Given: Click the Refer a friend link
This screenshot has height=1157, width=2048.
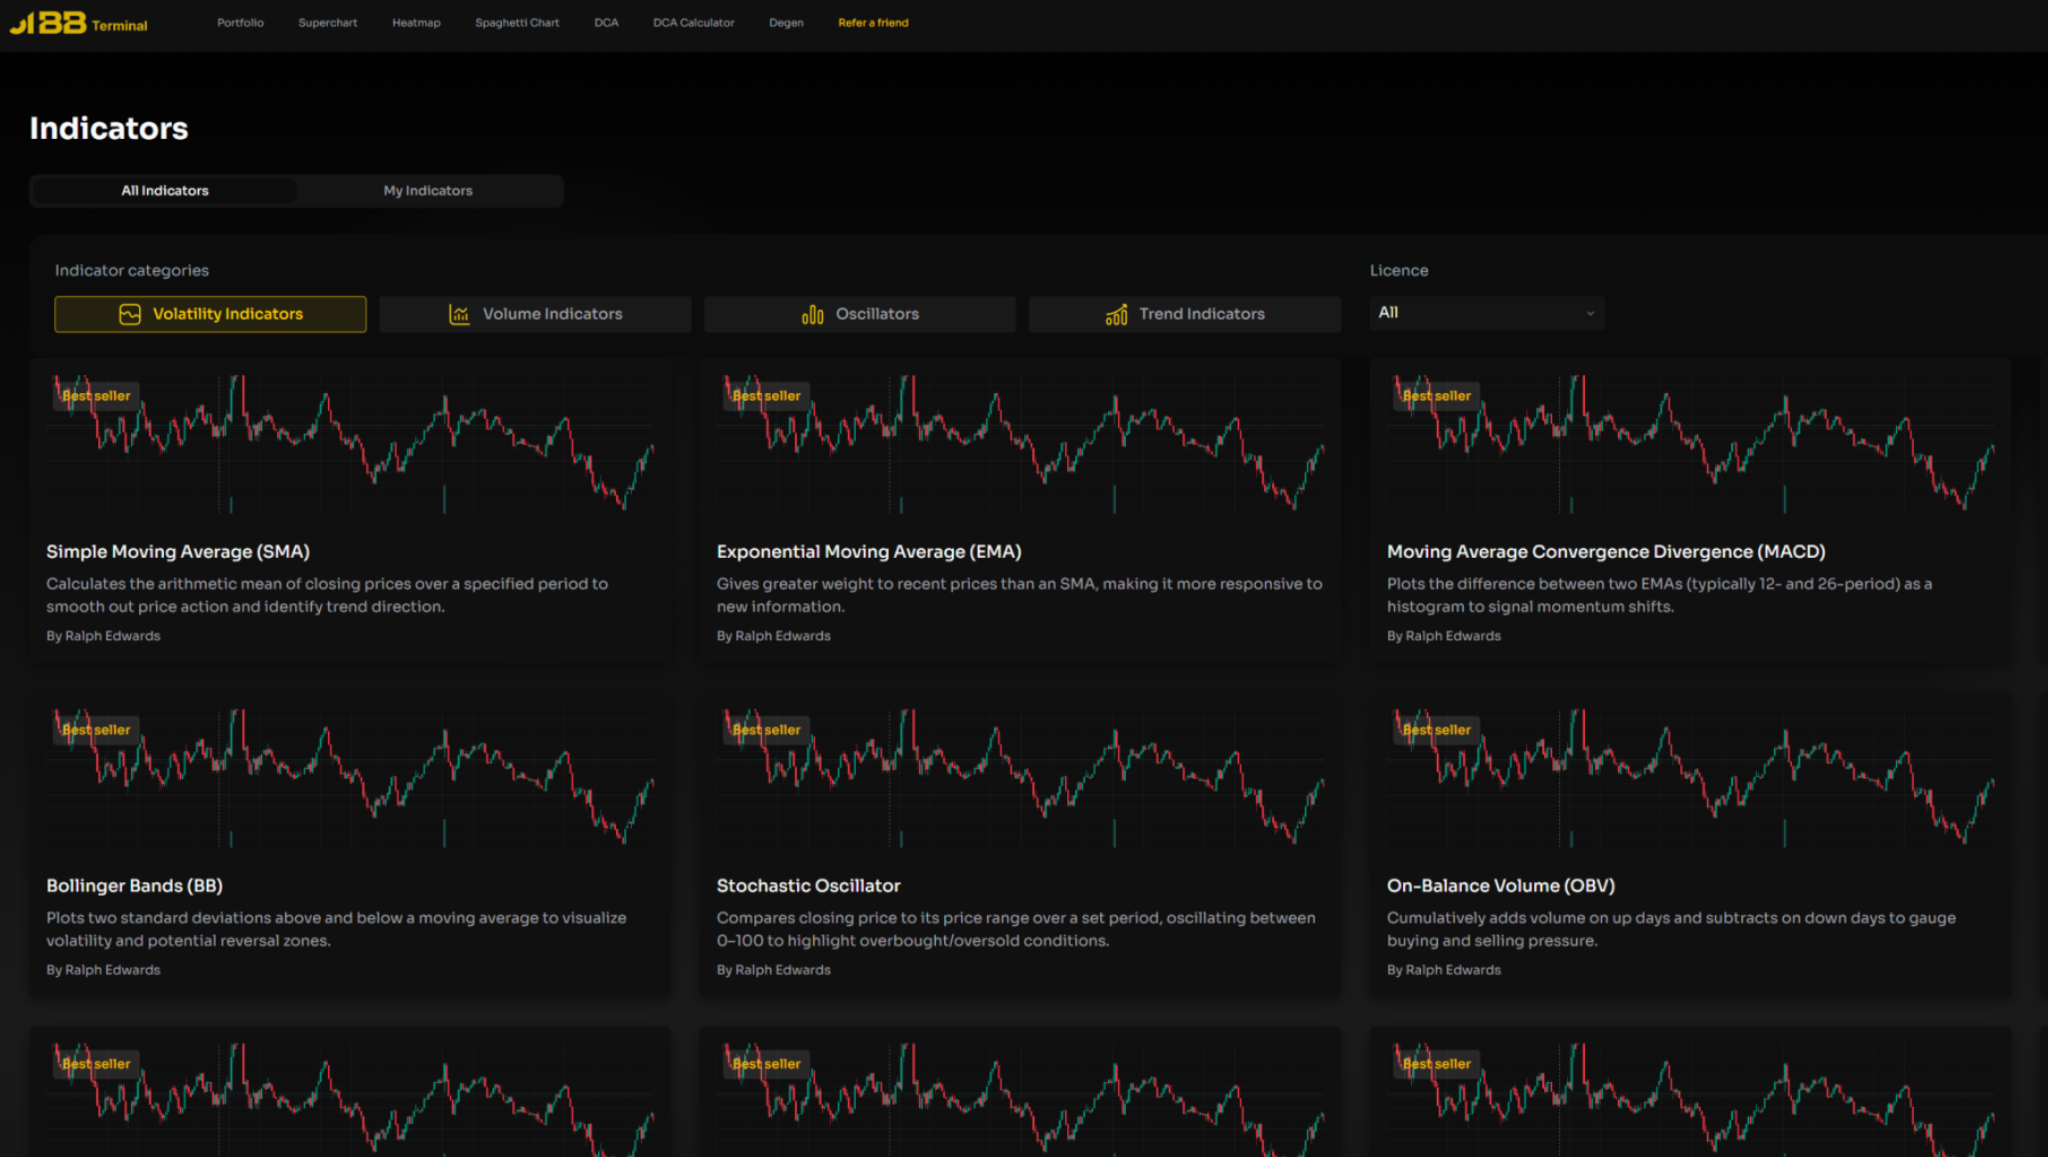Looking at the screenshot, I should [873, 23].
